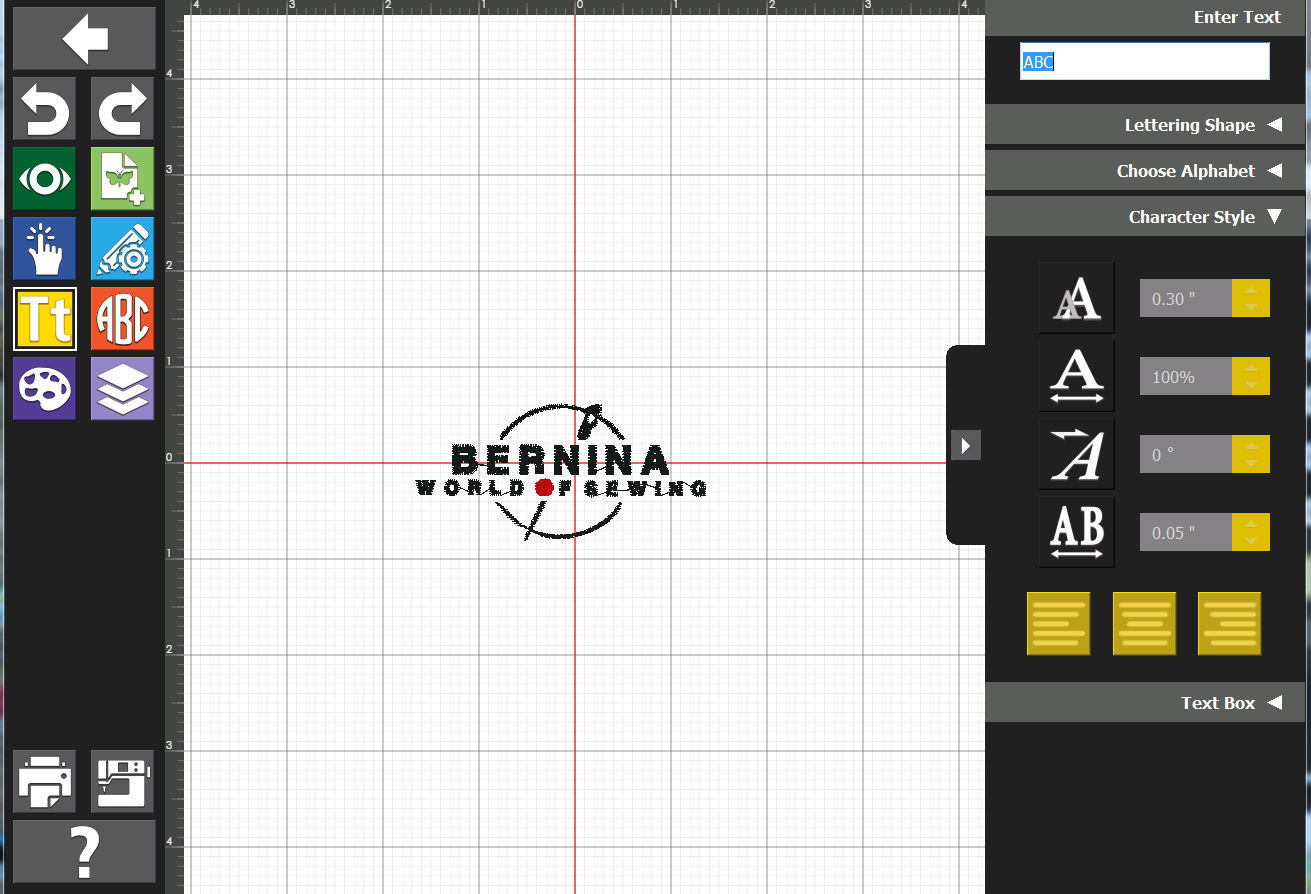The height and width of the screenshot is (894, 1311).
Task: Click the 0 ° slant value field
Action: [1186, 454]
